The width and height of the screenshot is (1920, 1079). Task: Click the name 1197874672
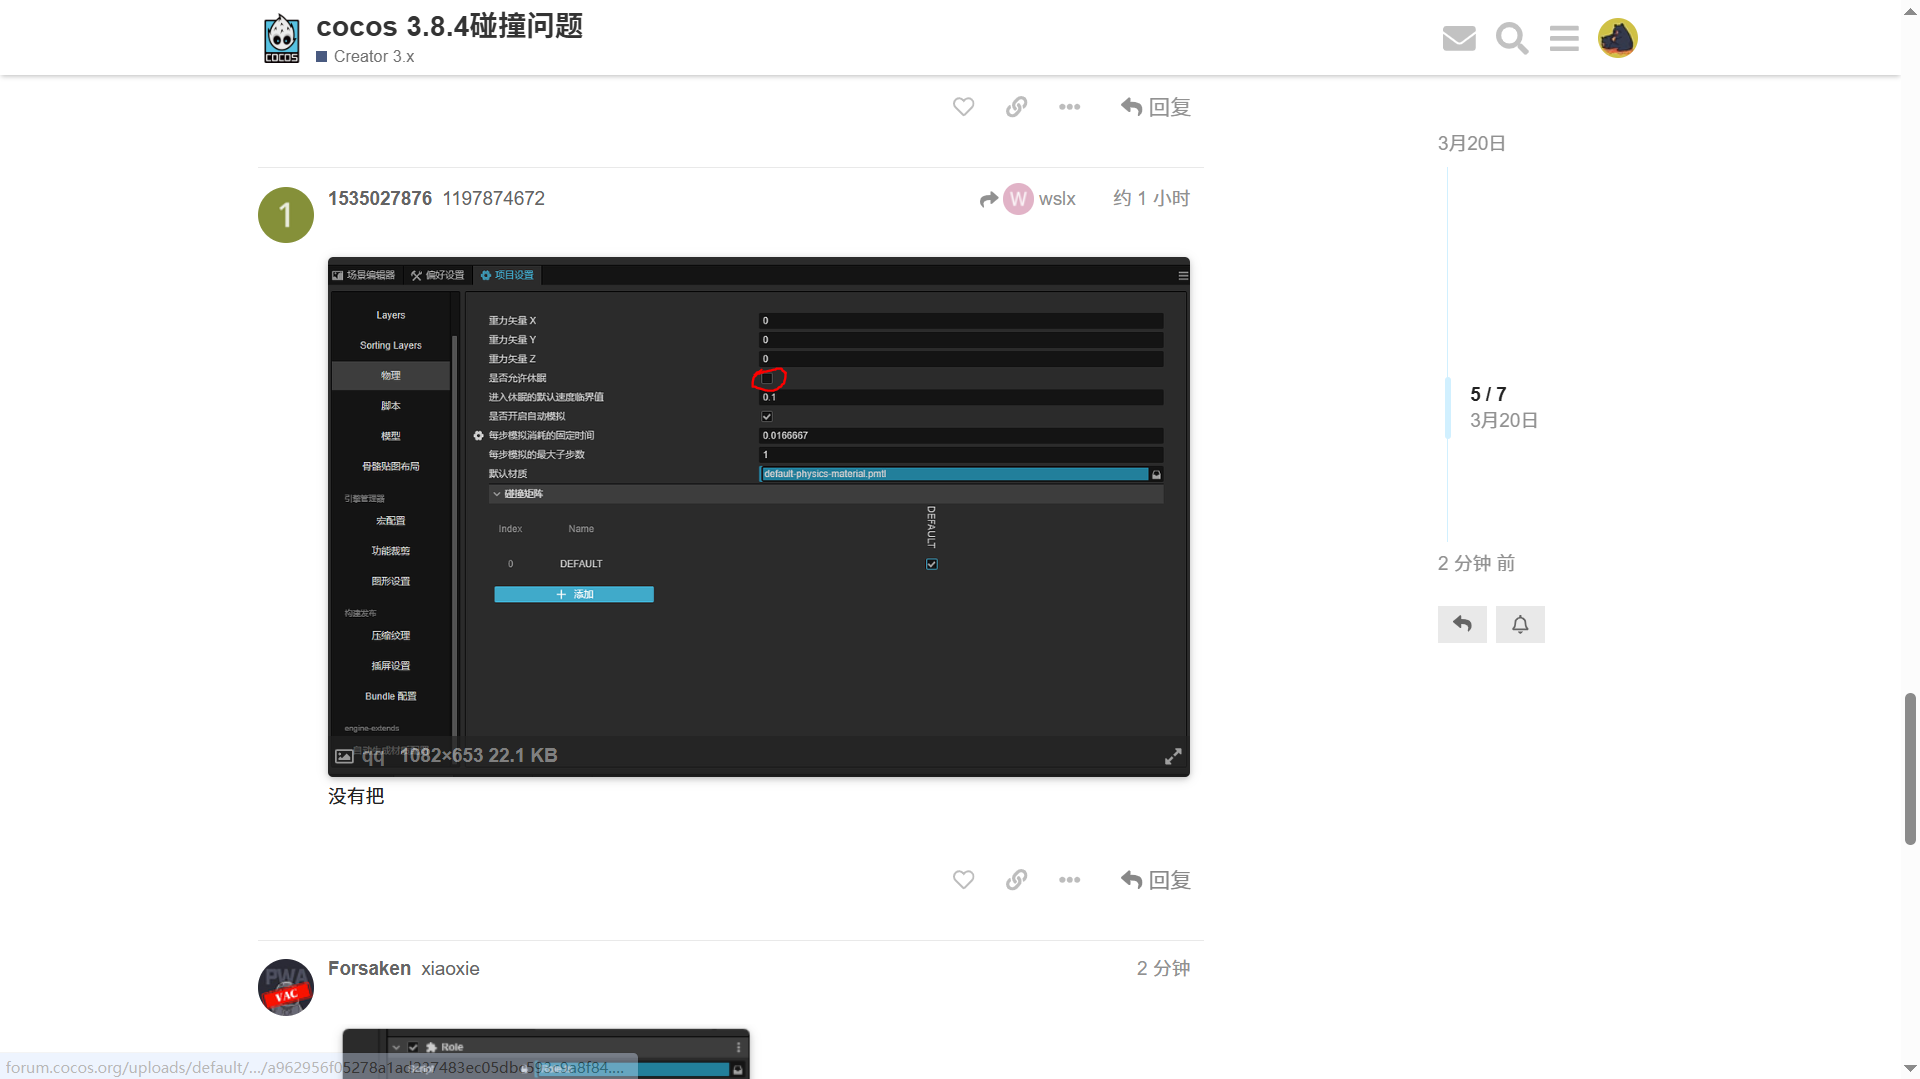click(x=494, y=198)
